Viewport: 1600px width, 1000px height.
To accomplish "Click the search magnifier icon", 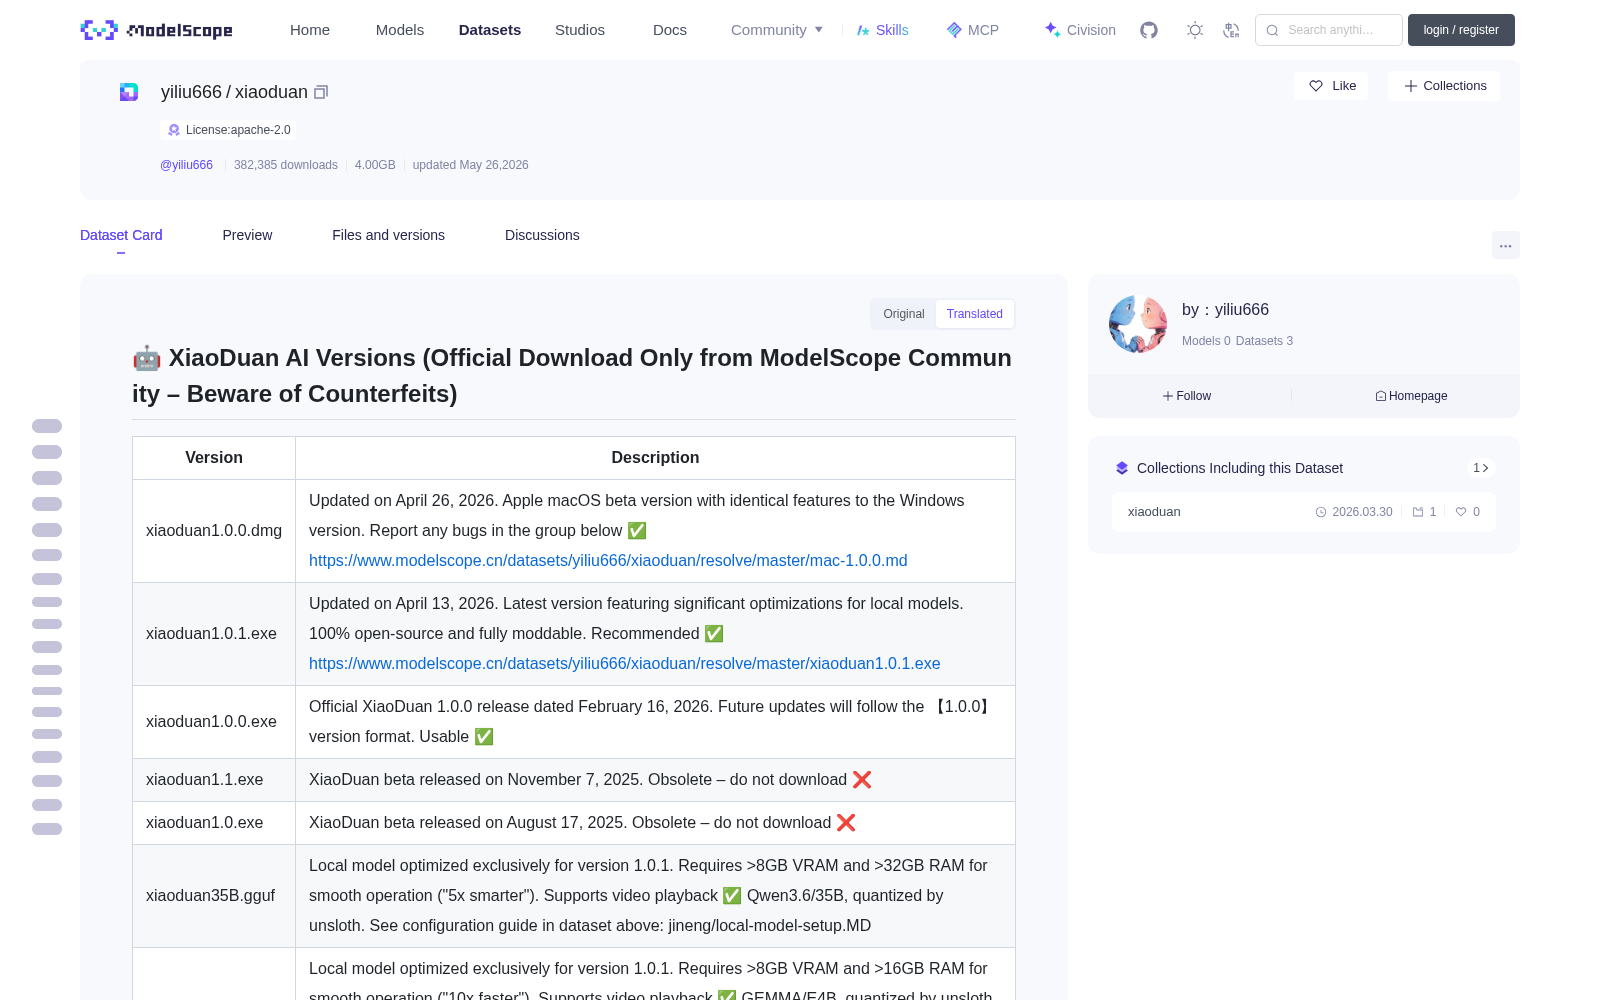I will pos(1273,30).
